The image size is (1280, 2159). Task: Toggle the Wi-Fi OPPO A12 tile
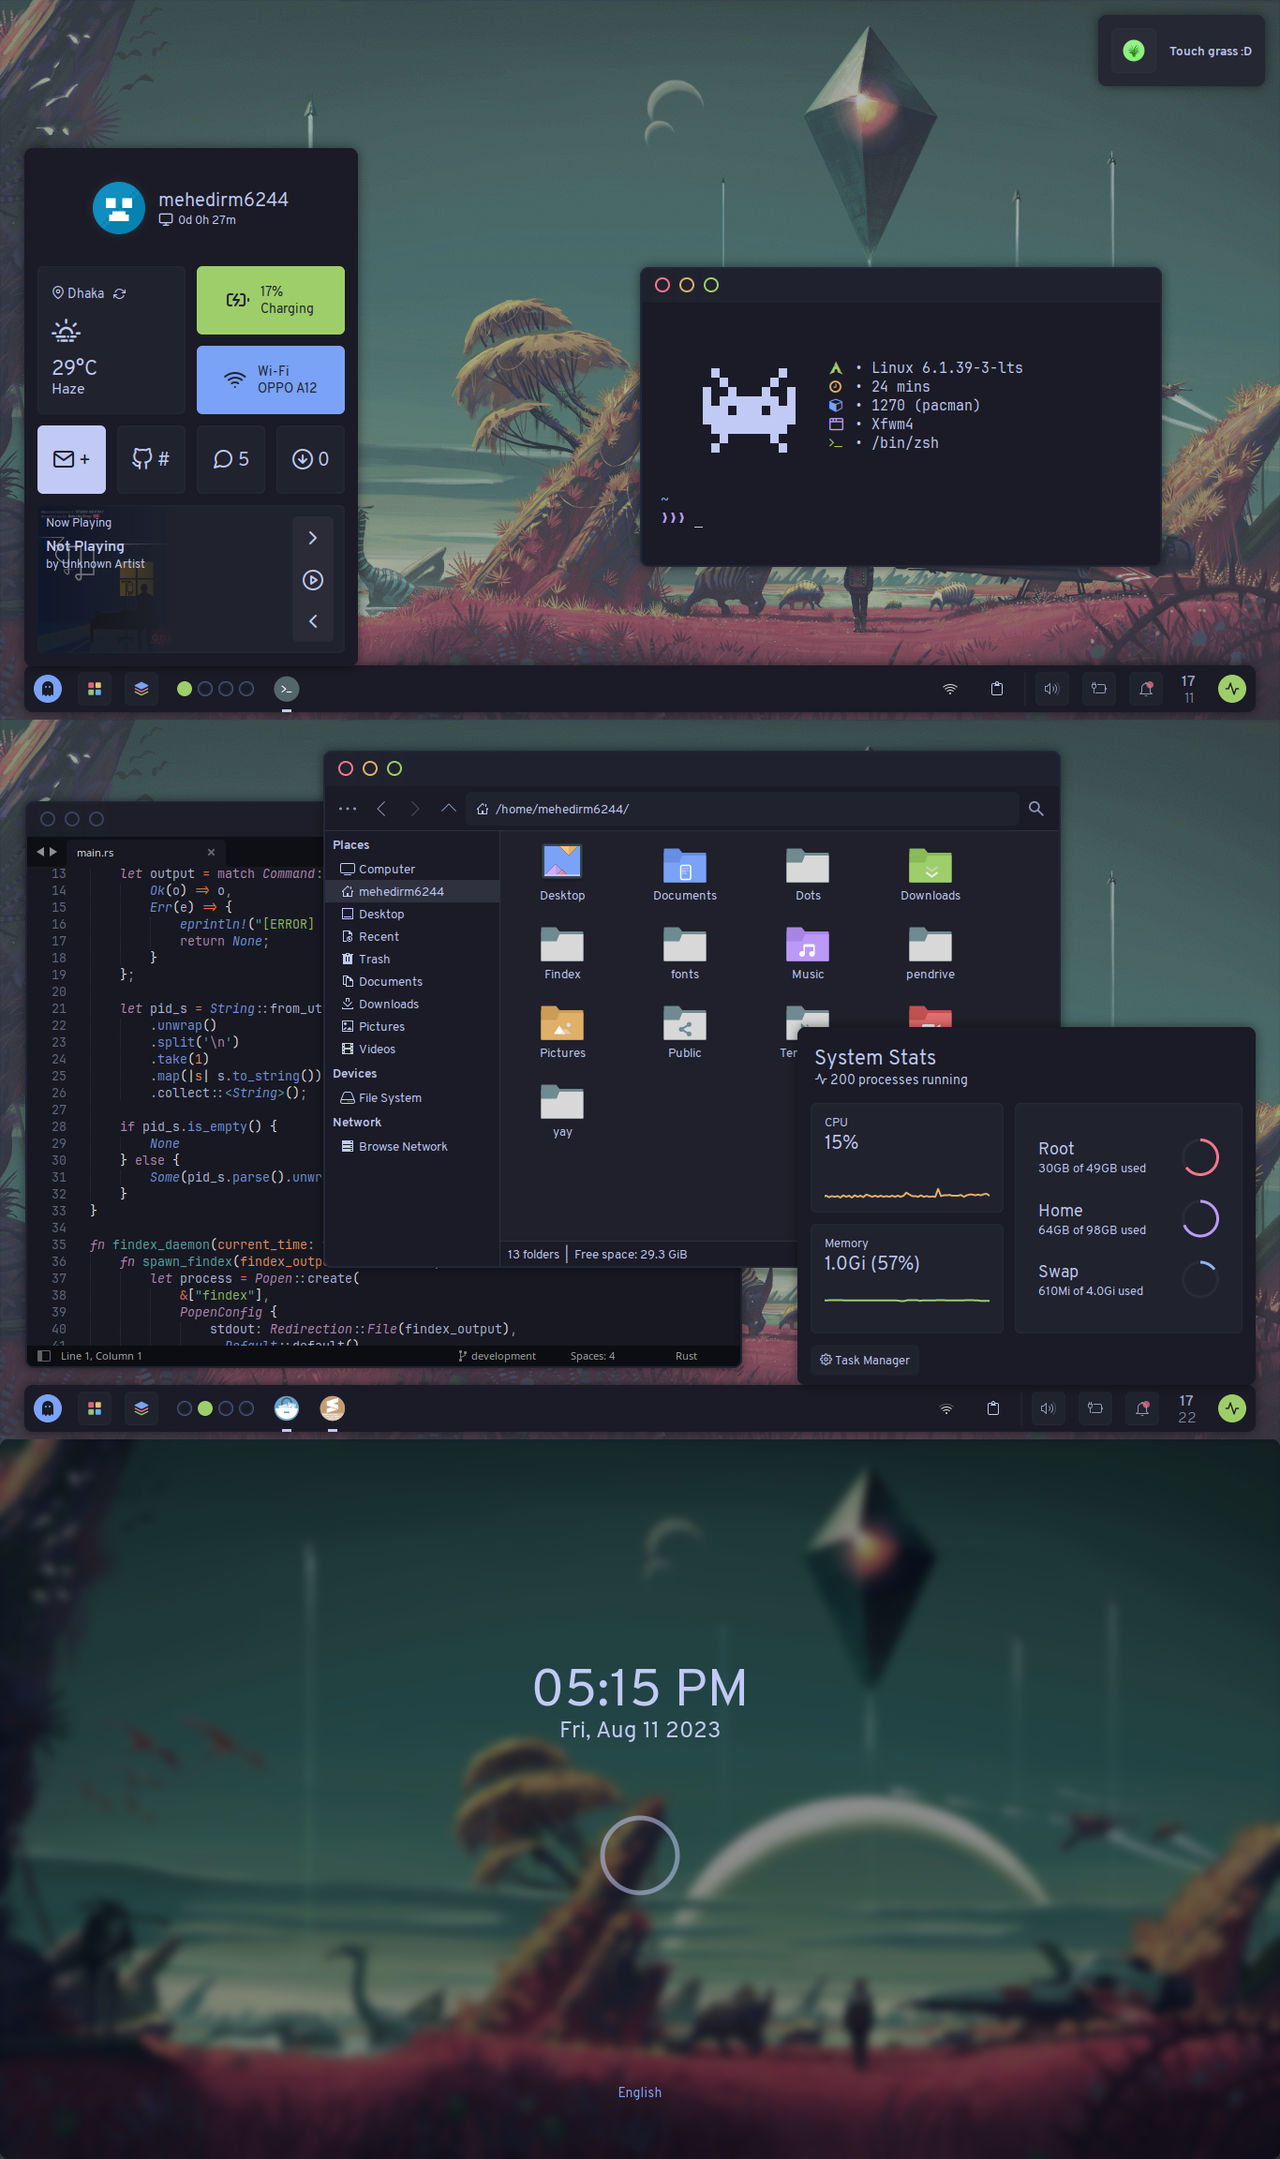271,380
